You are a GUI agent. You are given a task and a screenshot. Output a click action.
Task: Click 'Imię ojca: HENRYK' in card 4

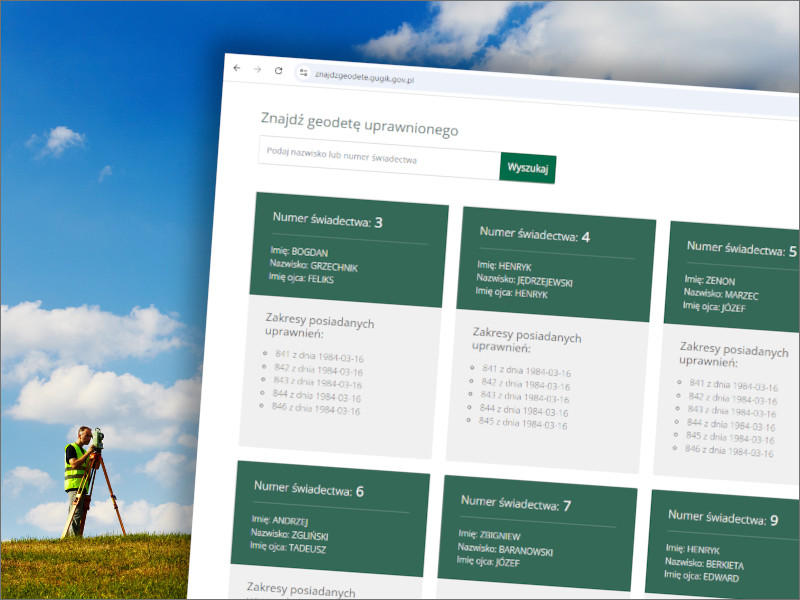click(x=512, y=293)
